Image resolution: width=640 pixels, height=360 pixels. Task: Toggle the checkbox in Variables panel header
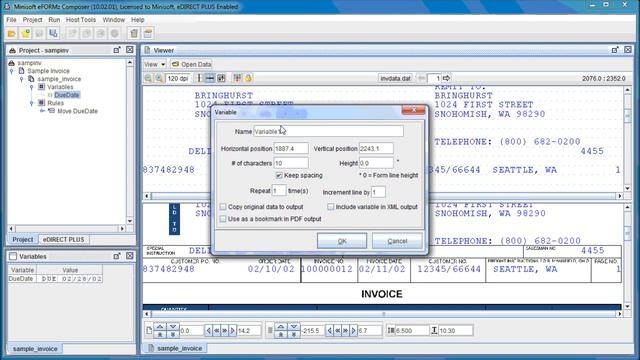tap(13, 256)
